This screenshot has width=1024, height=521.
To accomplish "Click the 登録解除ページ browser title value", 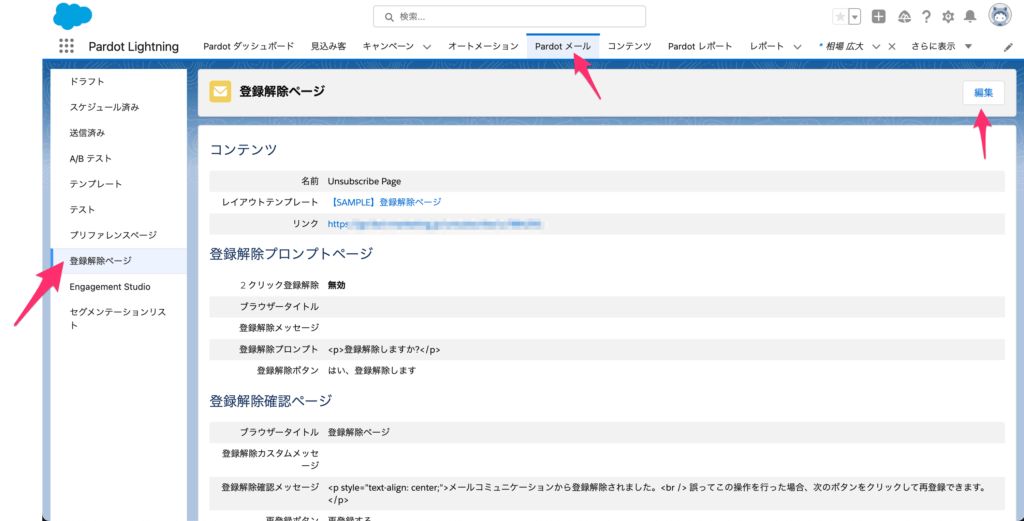I will [359, 432].
